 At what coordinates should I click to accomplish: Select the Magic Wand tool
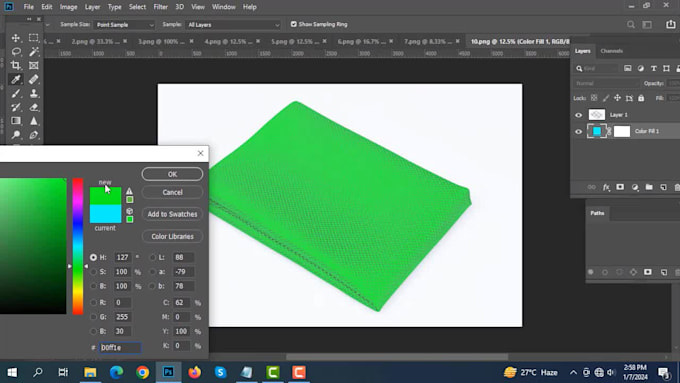tap(33, 52)
